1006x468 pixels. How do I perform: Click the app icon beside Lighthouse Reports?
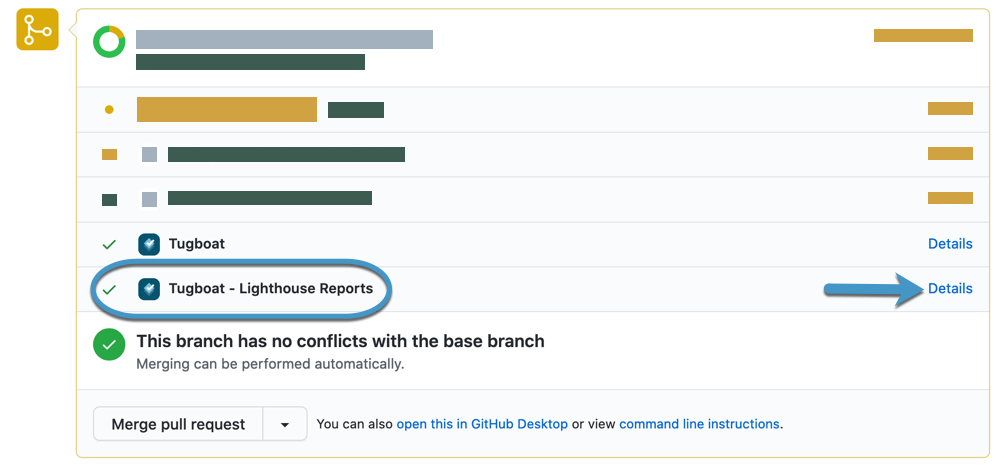pyautogui.click(x=149, y=289)
